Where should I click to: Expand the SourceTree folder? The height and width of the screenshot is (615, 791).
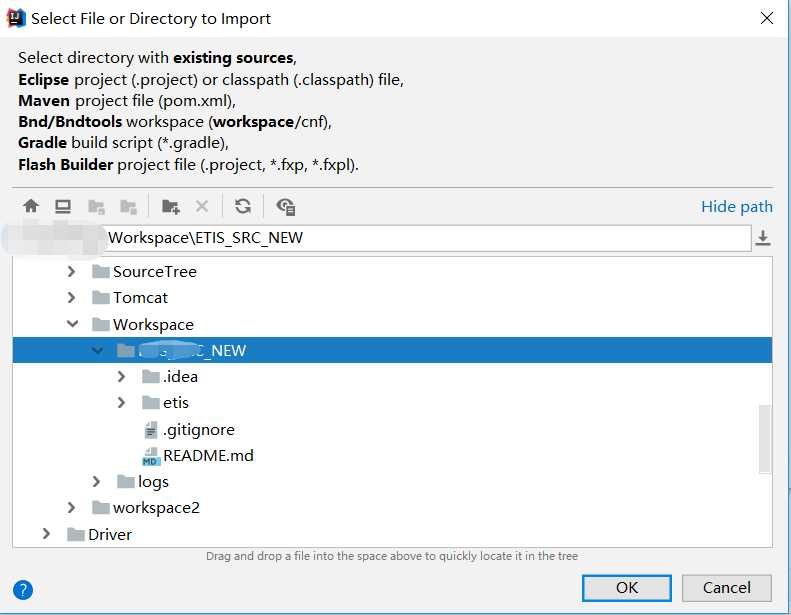[x=71, y=272]
